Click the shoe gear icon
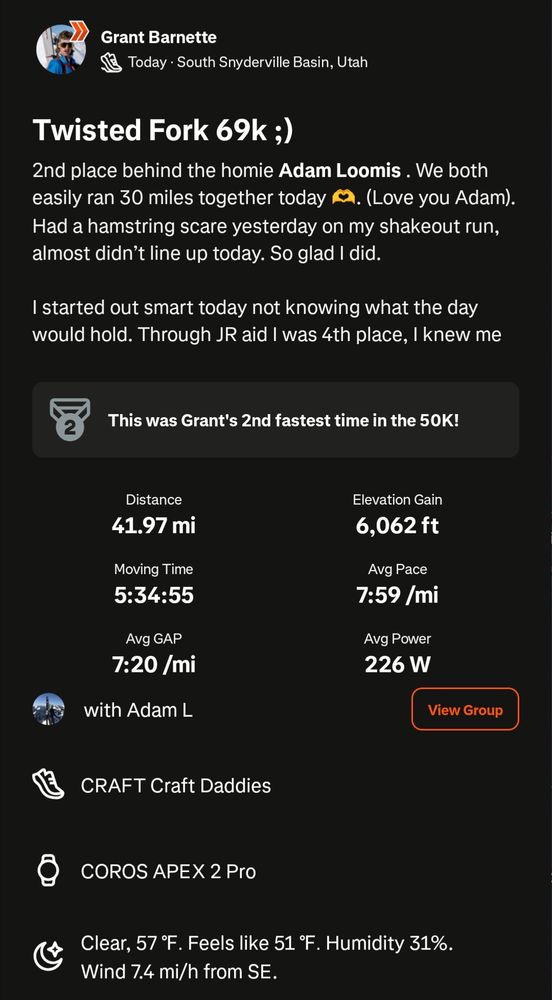Image resolution: width=552 pixels, height=1000 pixels. pyautogui.click(x=48, y=784)
